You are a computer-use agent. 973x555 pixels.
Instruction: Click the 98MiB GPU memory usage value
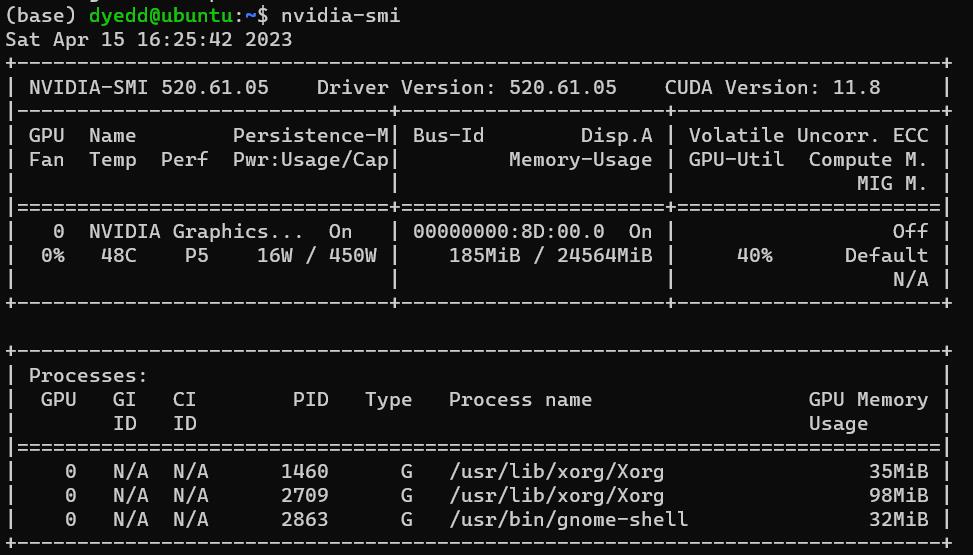[898, 495]
